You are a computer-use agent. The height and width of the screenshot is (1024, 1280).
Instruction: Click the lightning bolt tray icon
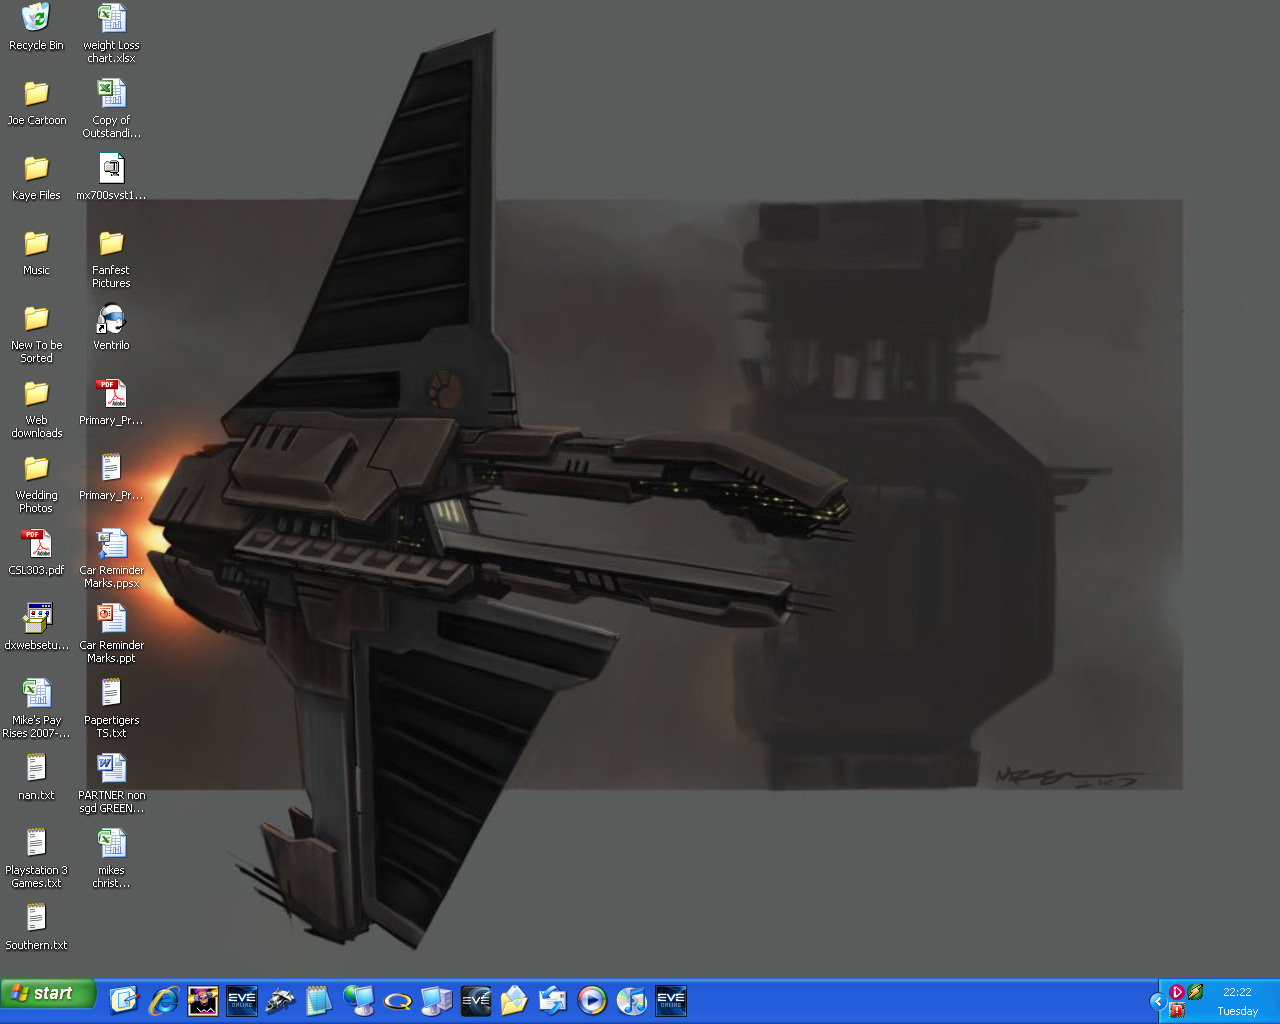(1195, 992)
